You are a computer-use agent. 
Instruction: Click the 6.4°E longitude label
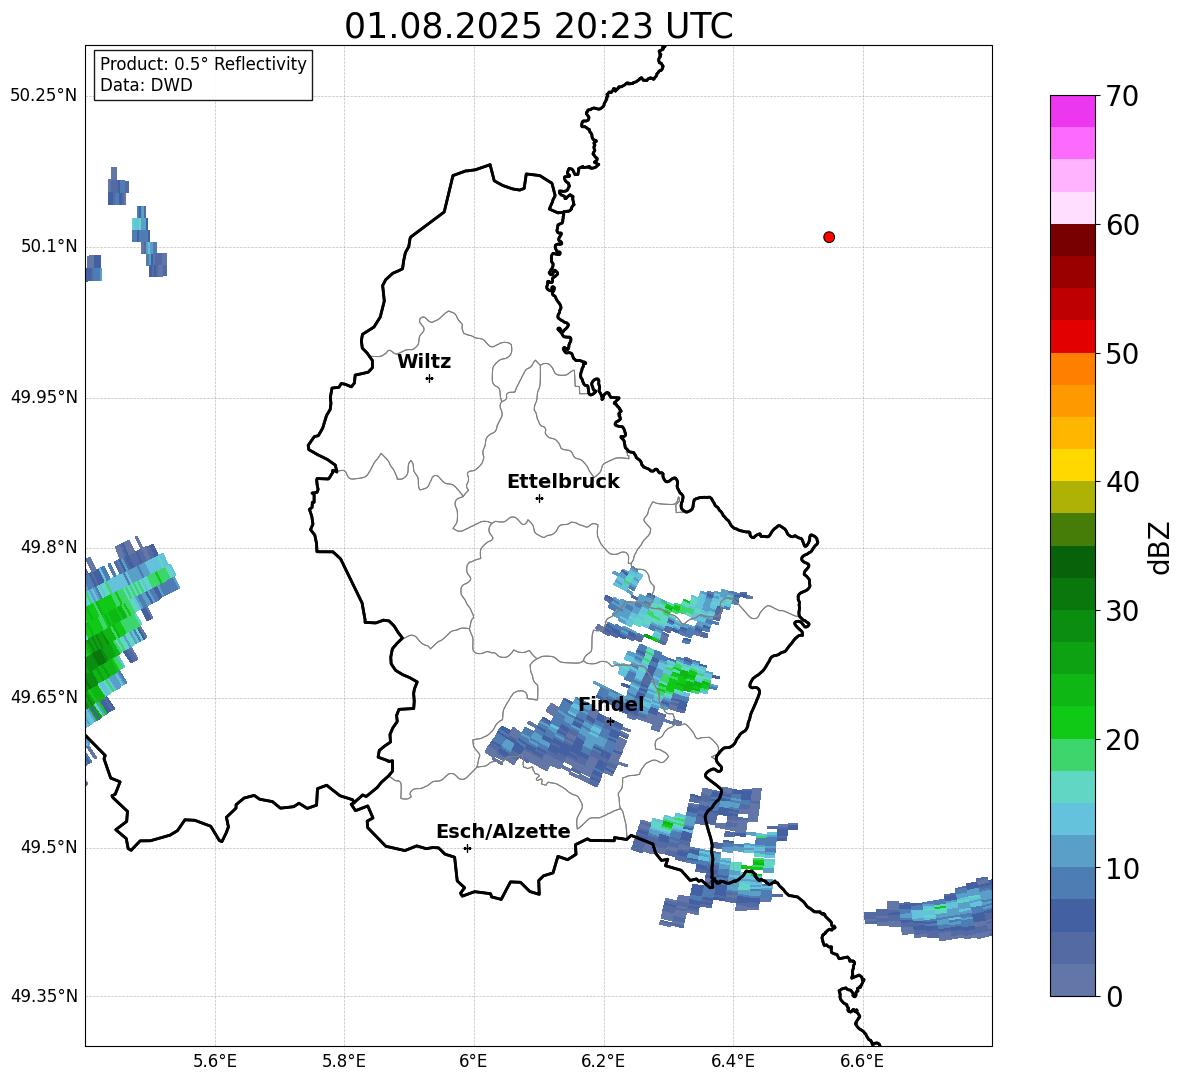pyautogui.click(x=732, y=1061)
